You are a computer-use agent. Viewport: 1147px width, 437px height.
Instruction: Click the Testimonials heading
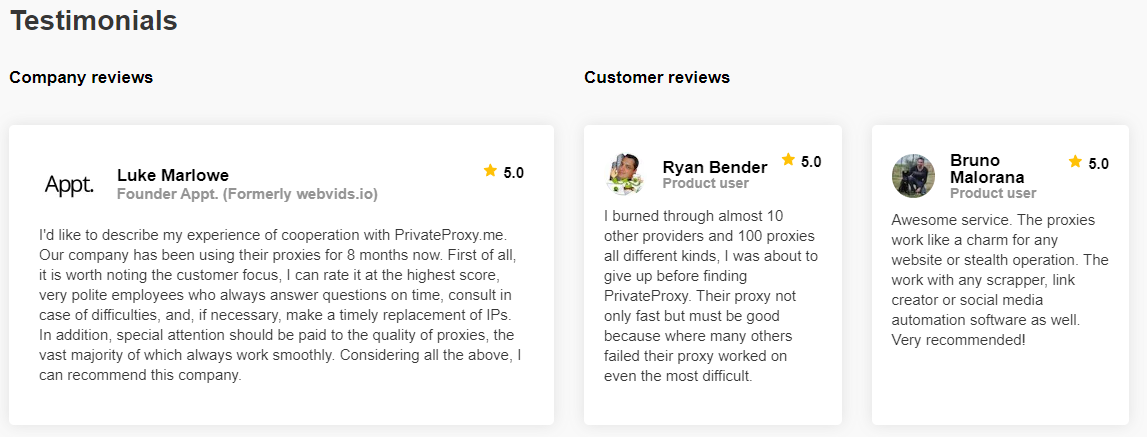coord(94,20)
